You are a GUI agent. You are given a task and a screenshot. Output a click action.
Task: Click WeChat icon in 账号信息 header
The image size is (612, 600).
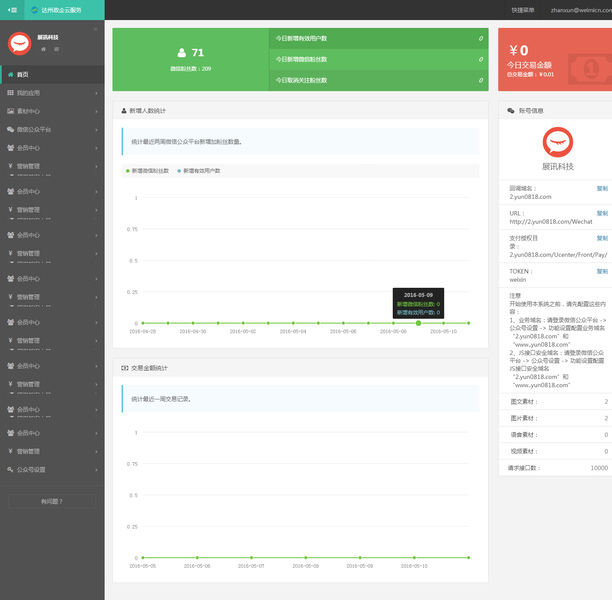click(x=511, y=111)
